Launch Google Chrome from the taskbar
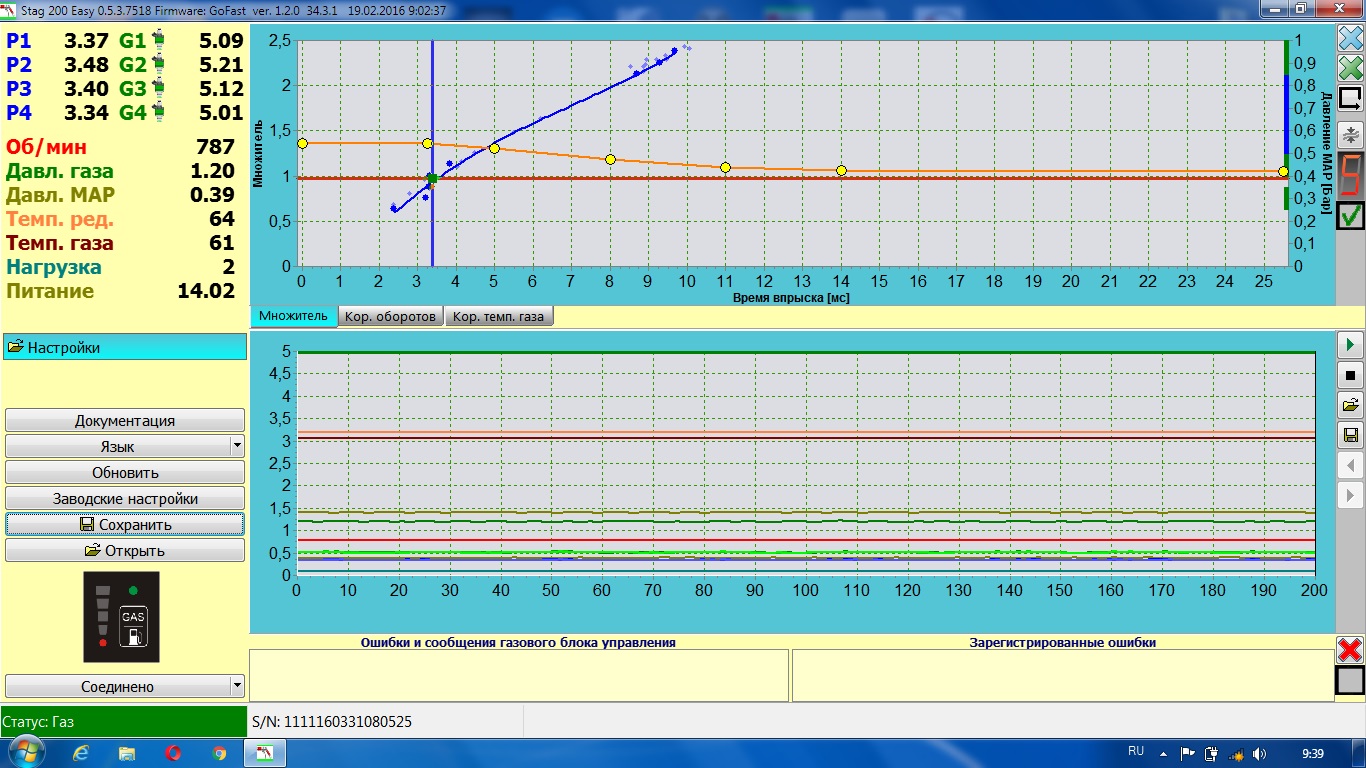 click(x=219, y=753)
